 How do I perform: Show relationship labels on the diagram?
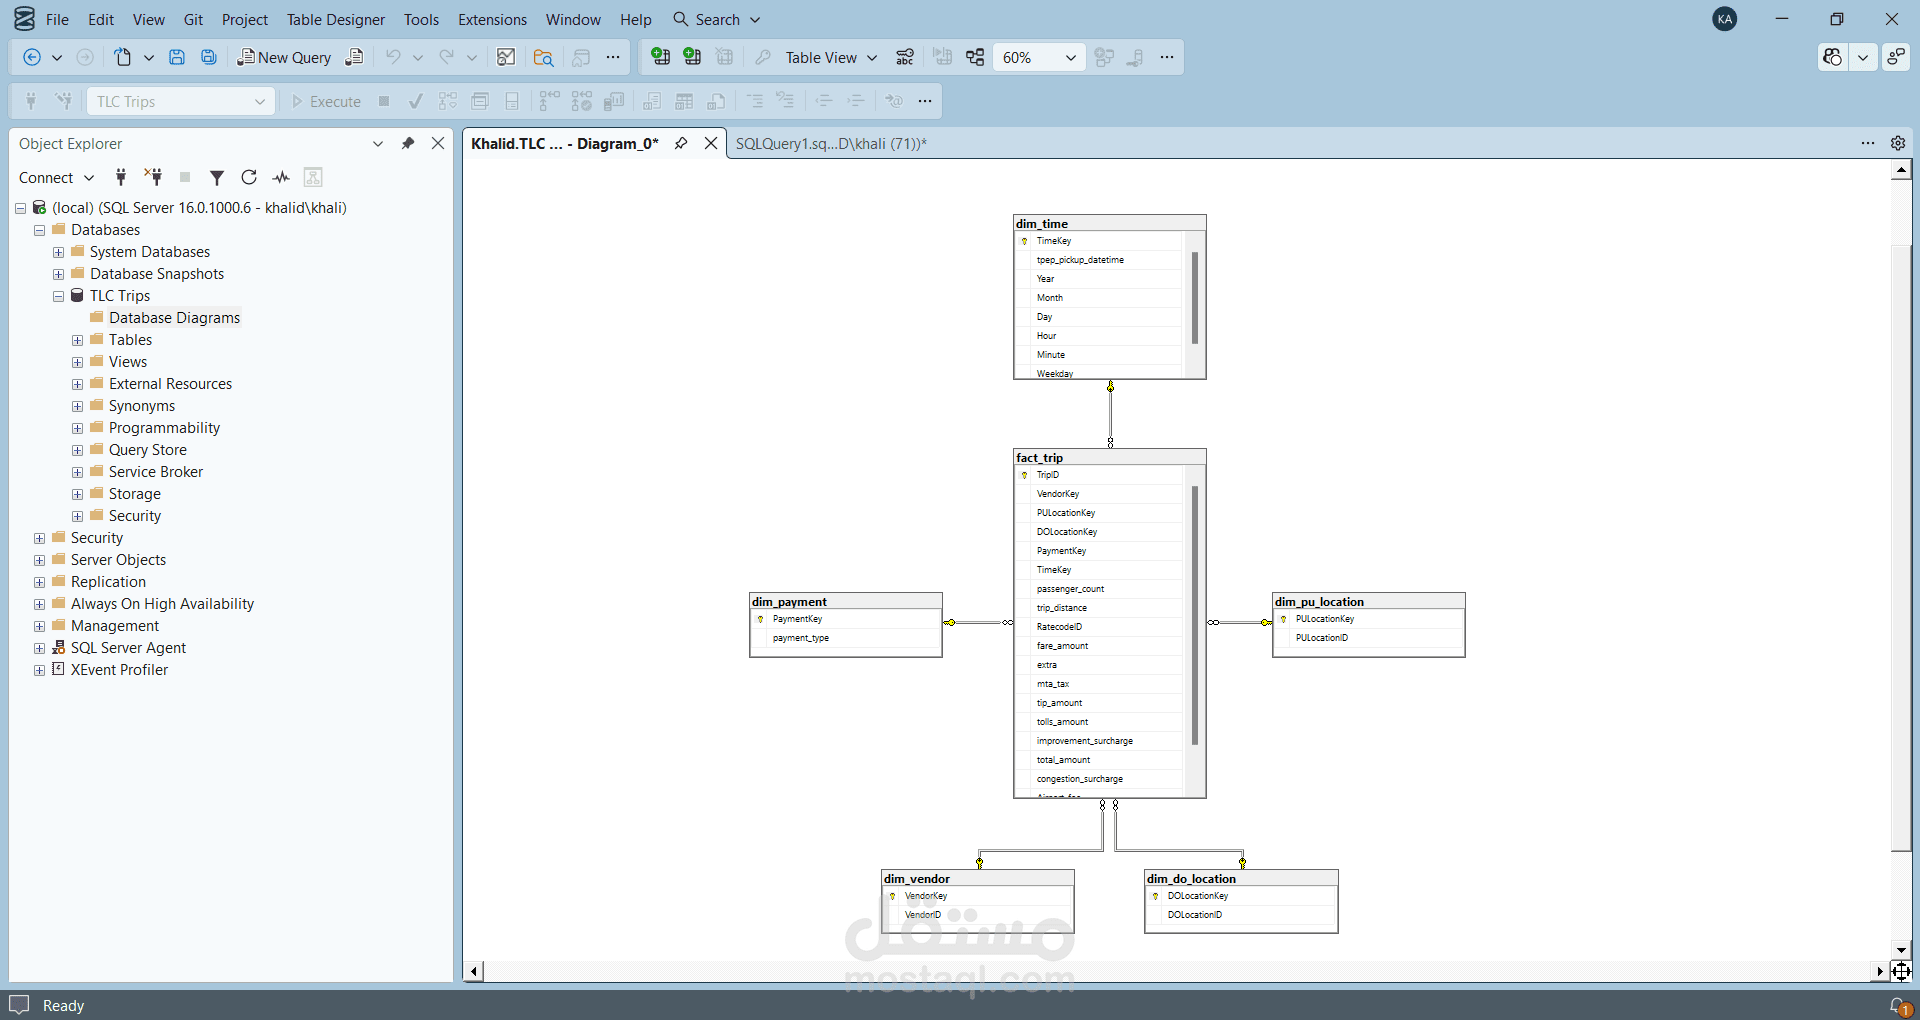click(904, 57)
